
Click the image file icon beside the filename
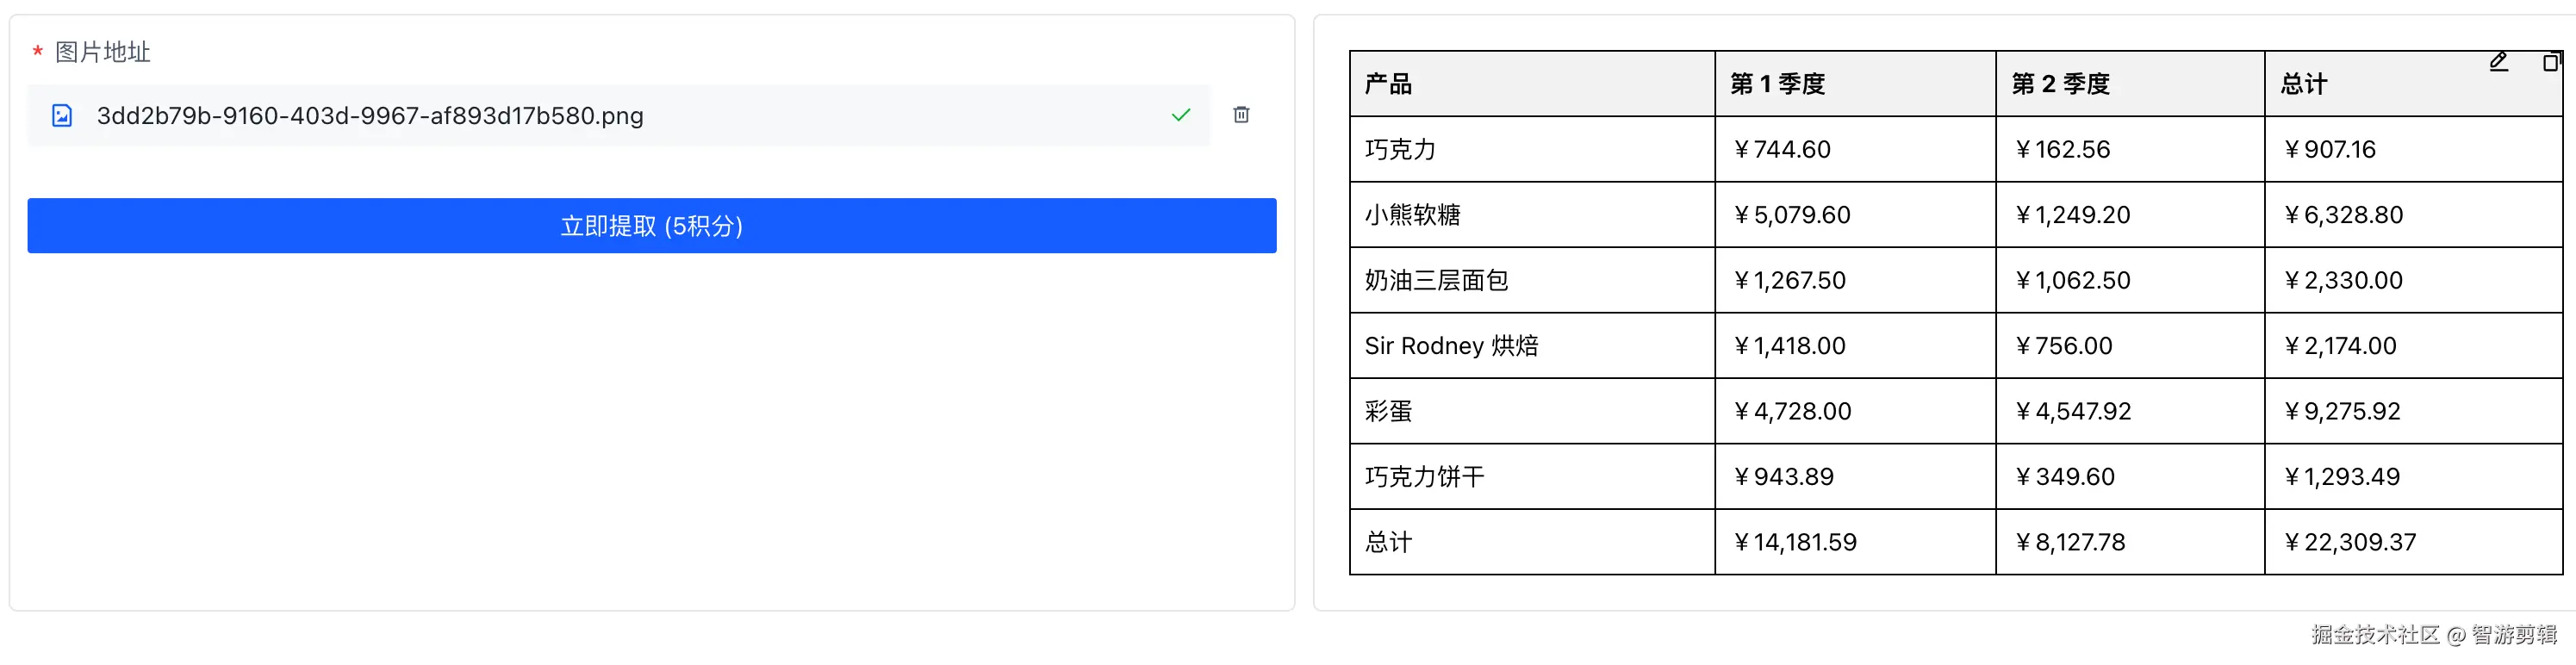62,116
